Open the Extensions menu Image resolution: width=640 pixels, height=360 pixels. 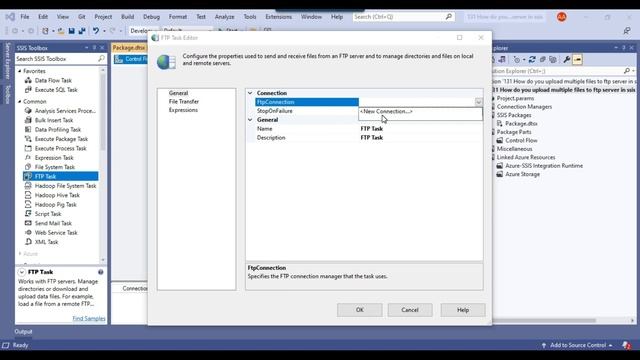(x=278, y=17)
